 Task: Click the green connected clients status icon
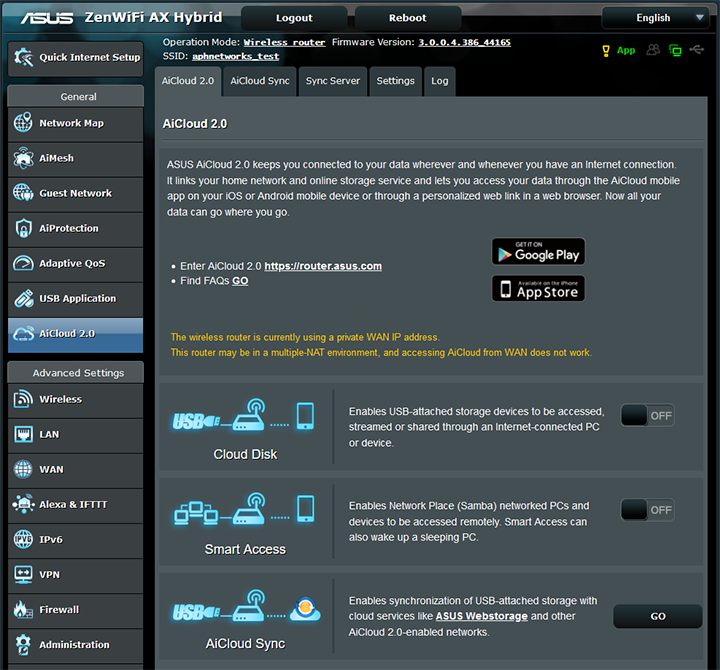click(x=675, y=50)
